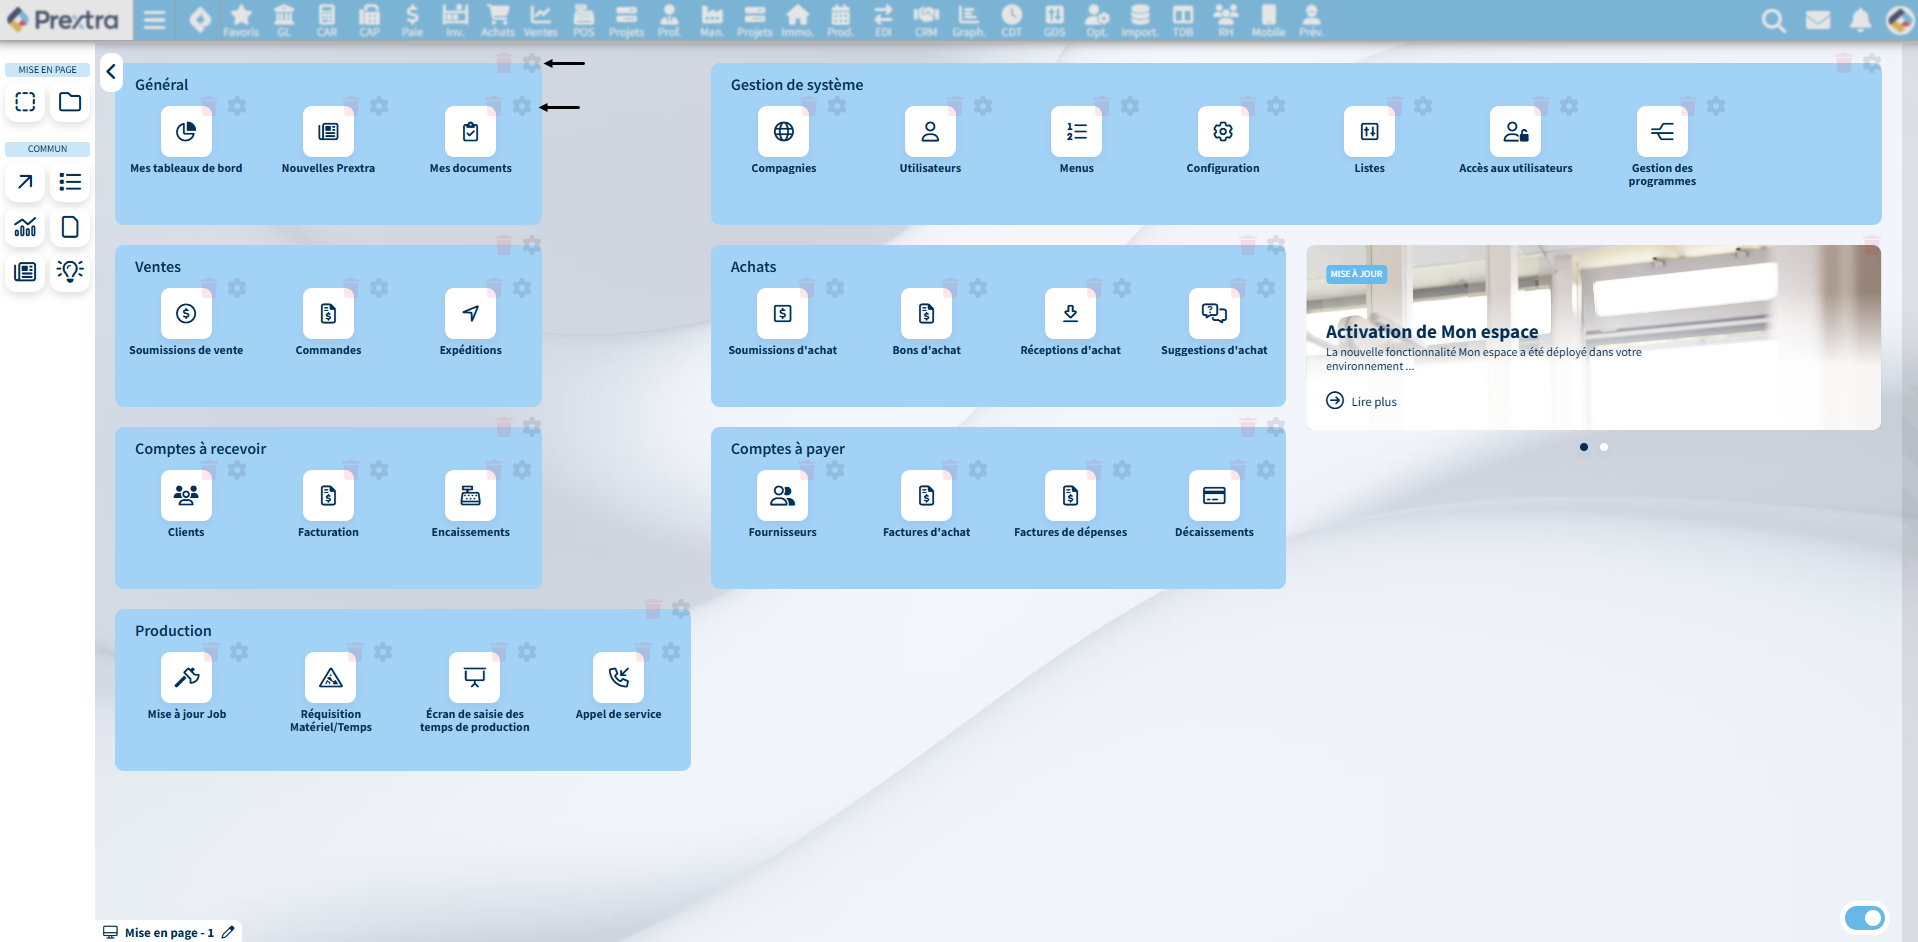Open the Favoris menu in top bar

coord(241,20)
